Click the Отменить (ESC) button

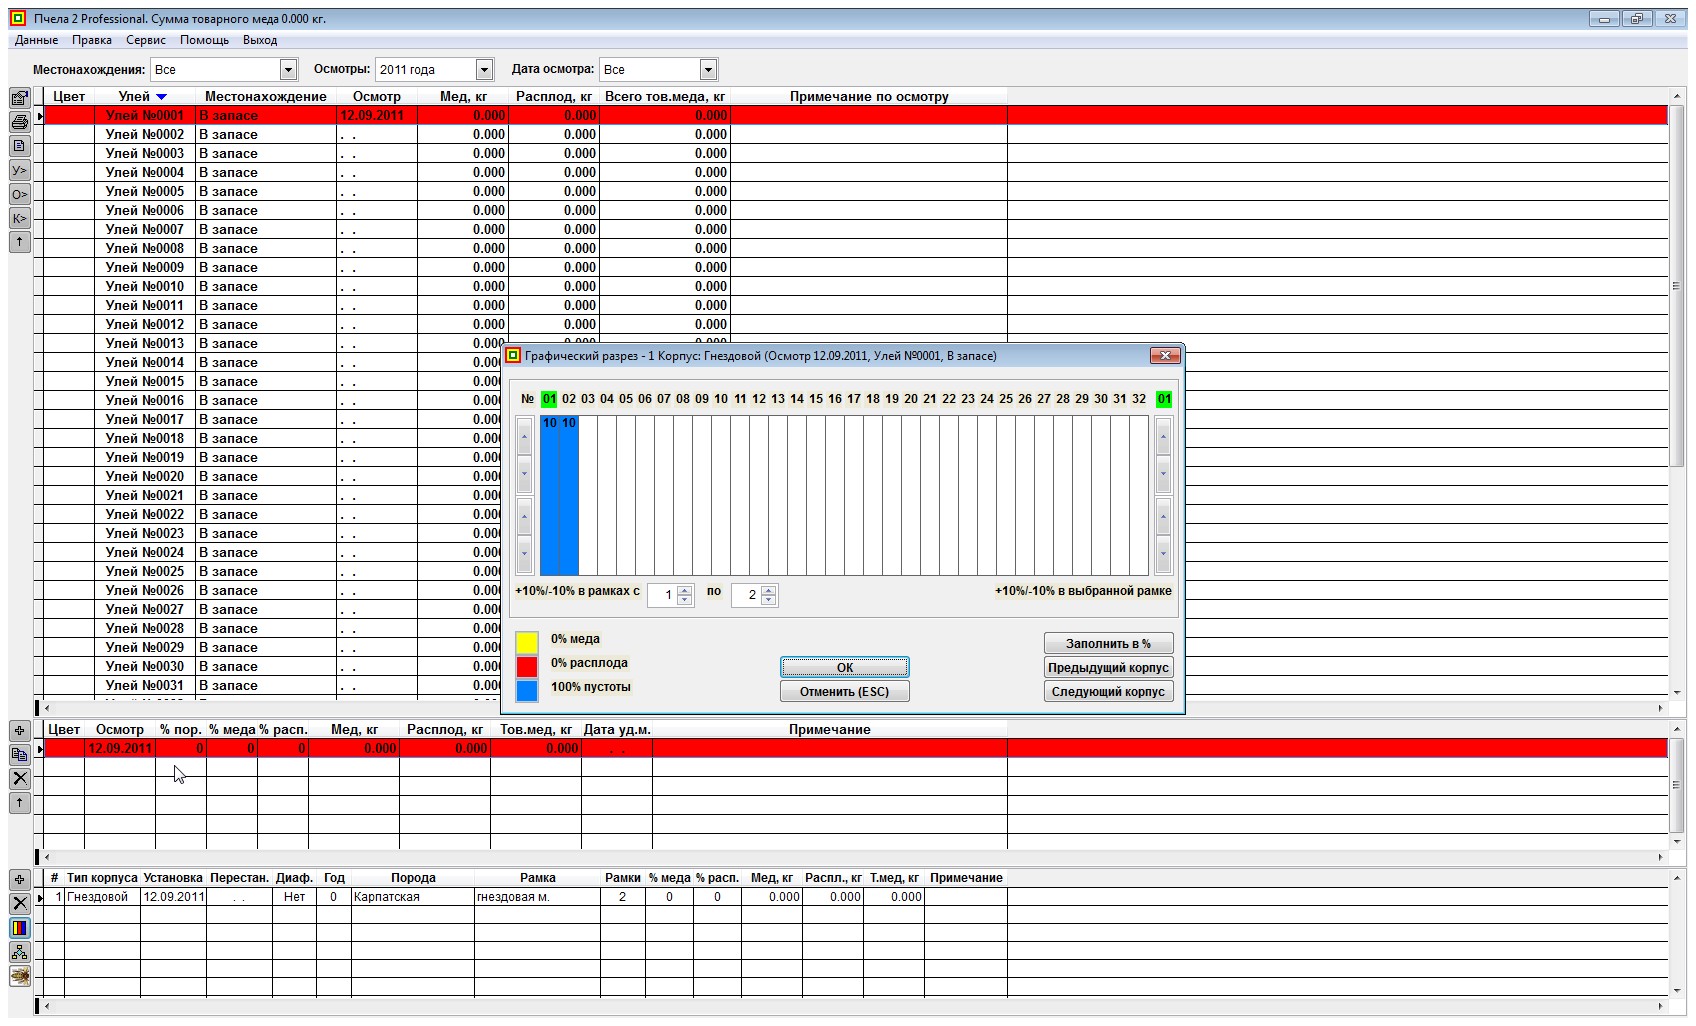[x=845, y=692]
